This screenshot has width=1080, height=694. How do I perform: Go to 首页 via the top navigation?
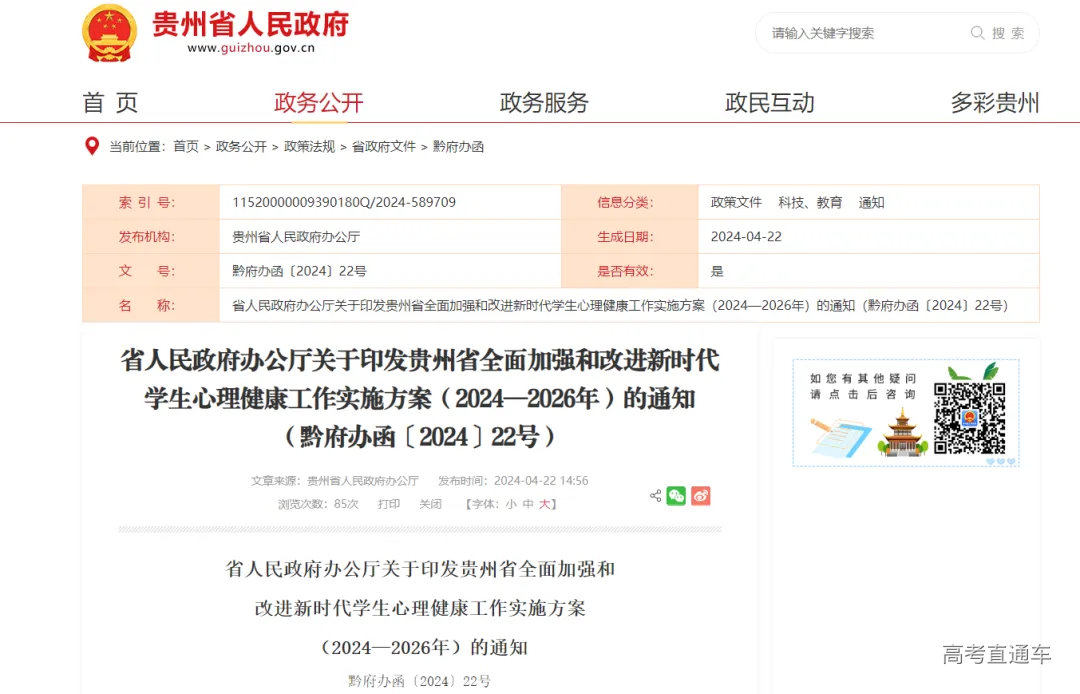pyautogui.click(x=112, y=101)
